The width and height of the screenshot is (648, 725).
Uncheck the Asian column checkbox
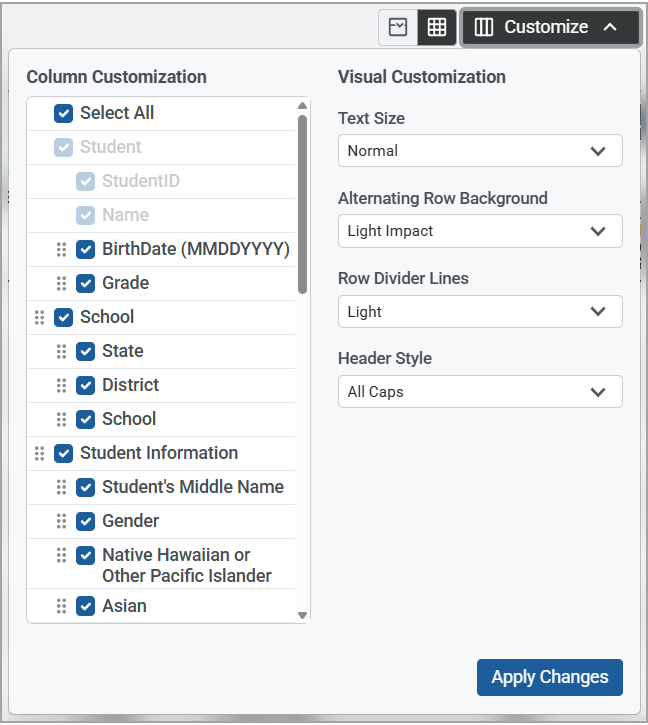[x=86, y=606]
